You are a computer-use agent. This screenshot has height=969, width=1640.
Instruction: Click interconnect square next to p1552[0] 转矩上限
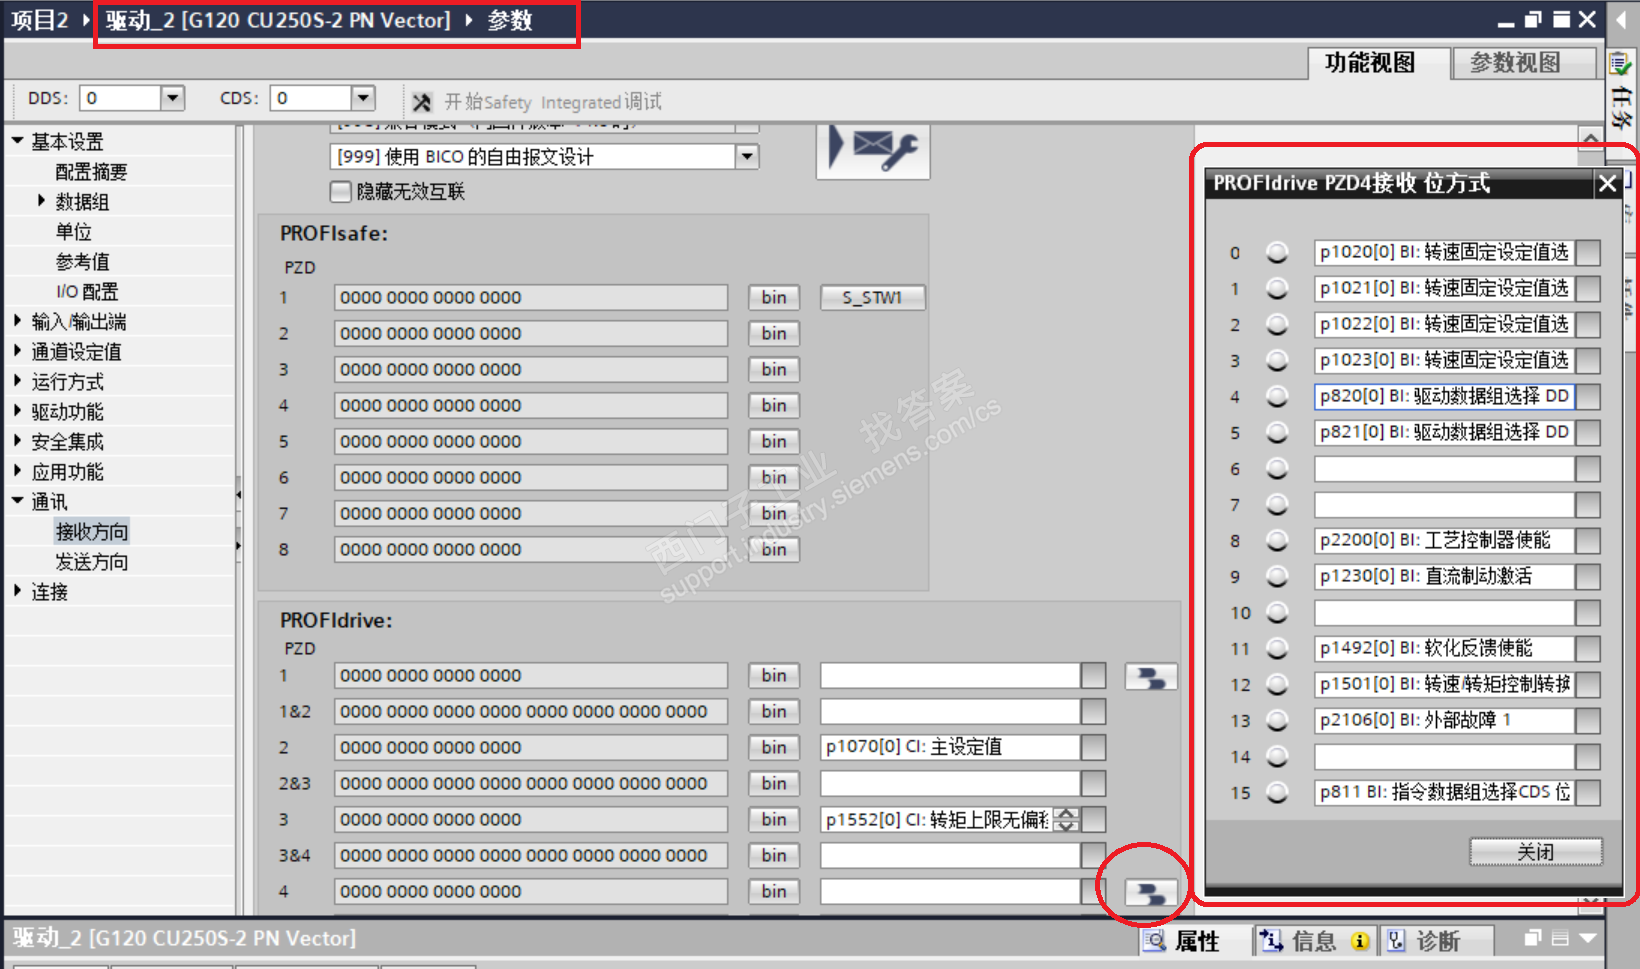[x=1093, y=820]
